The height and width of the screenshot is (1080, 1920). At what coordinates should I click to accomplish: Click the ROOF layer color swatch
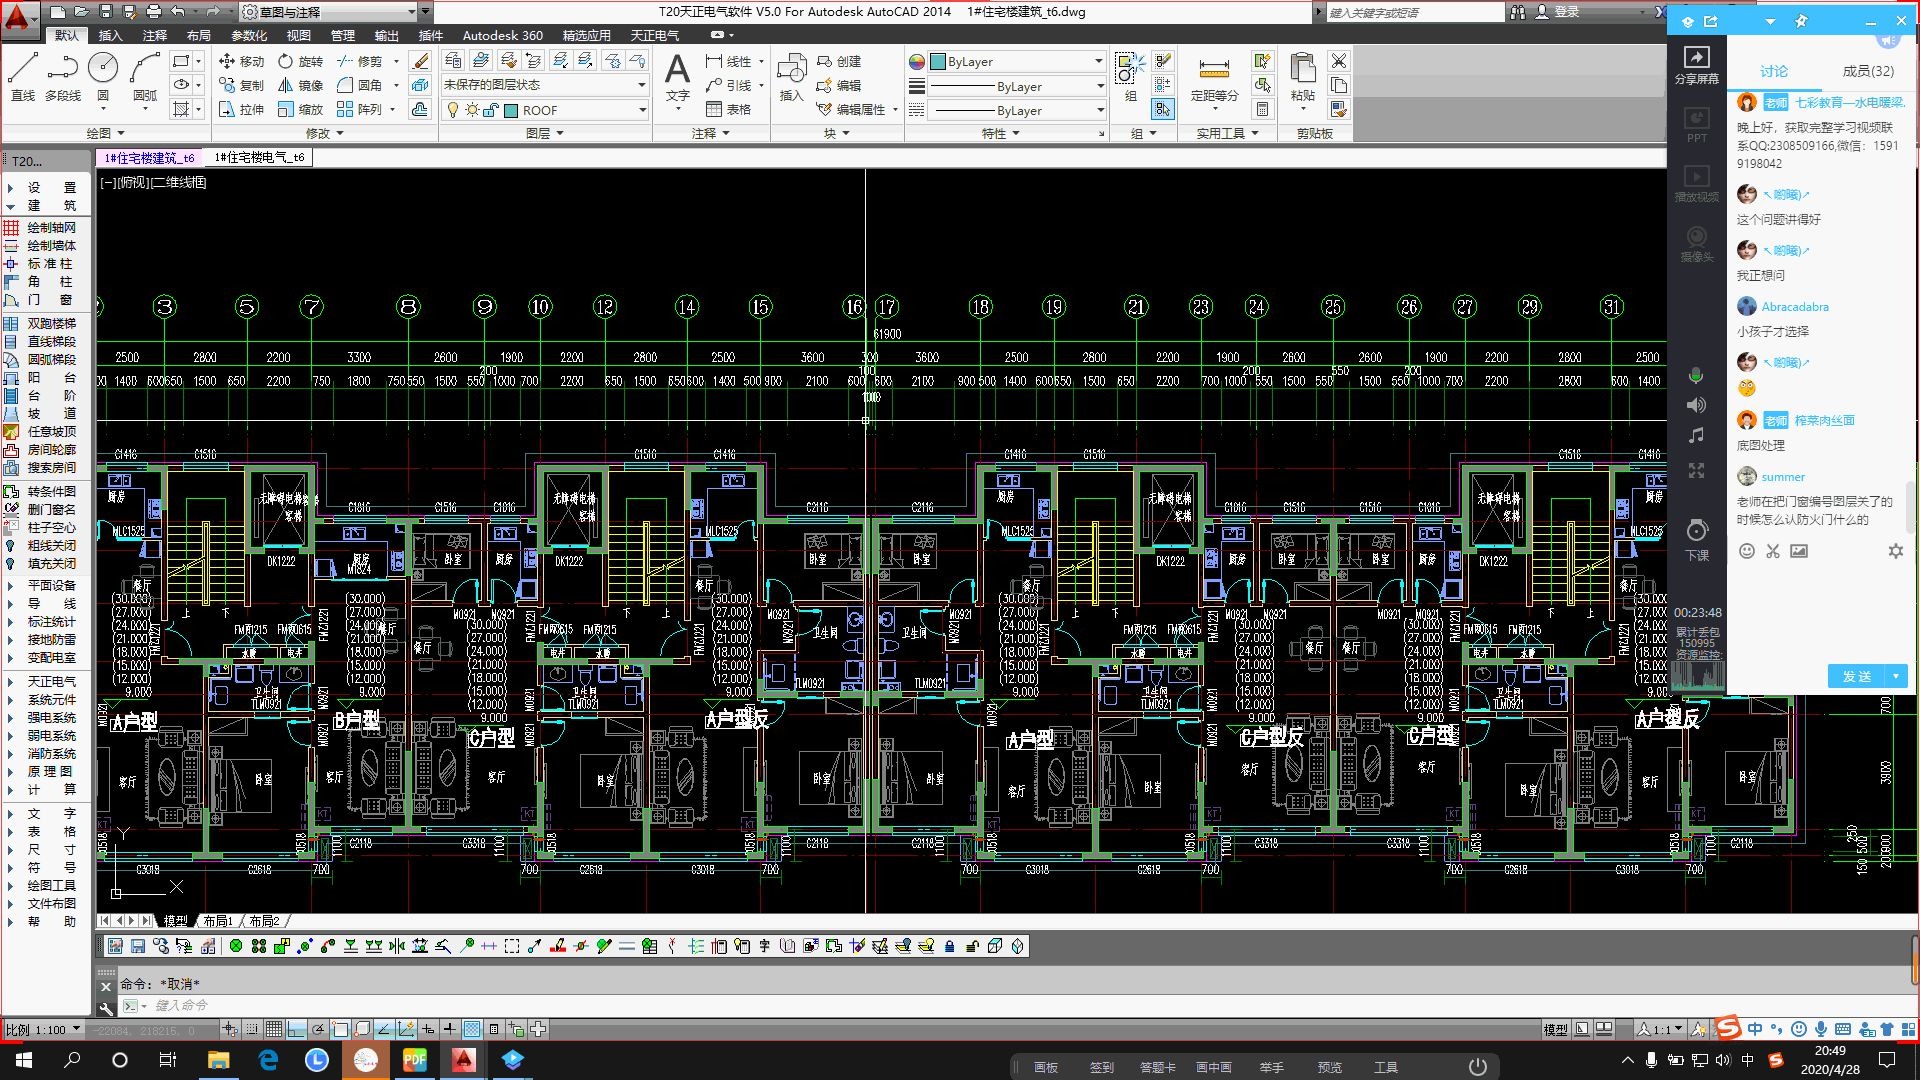[x=511, y=110]
